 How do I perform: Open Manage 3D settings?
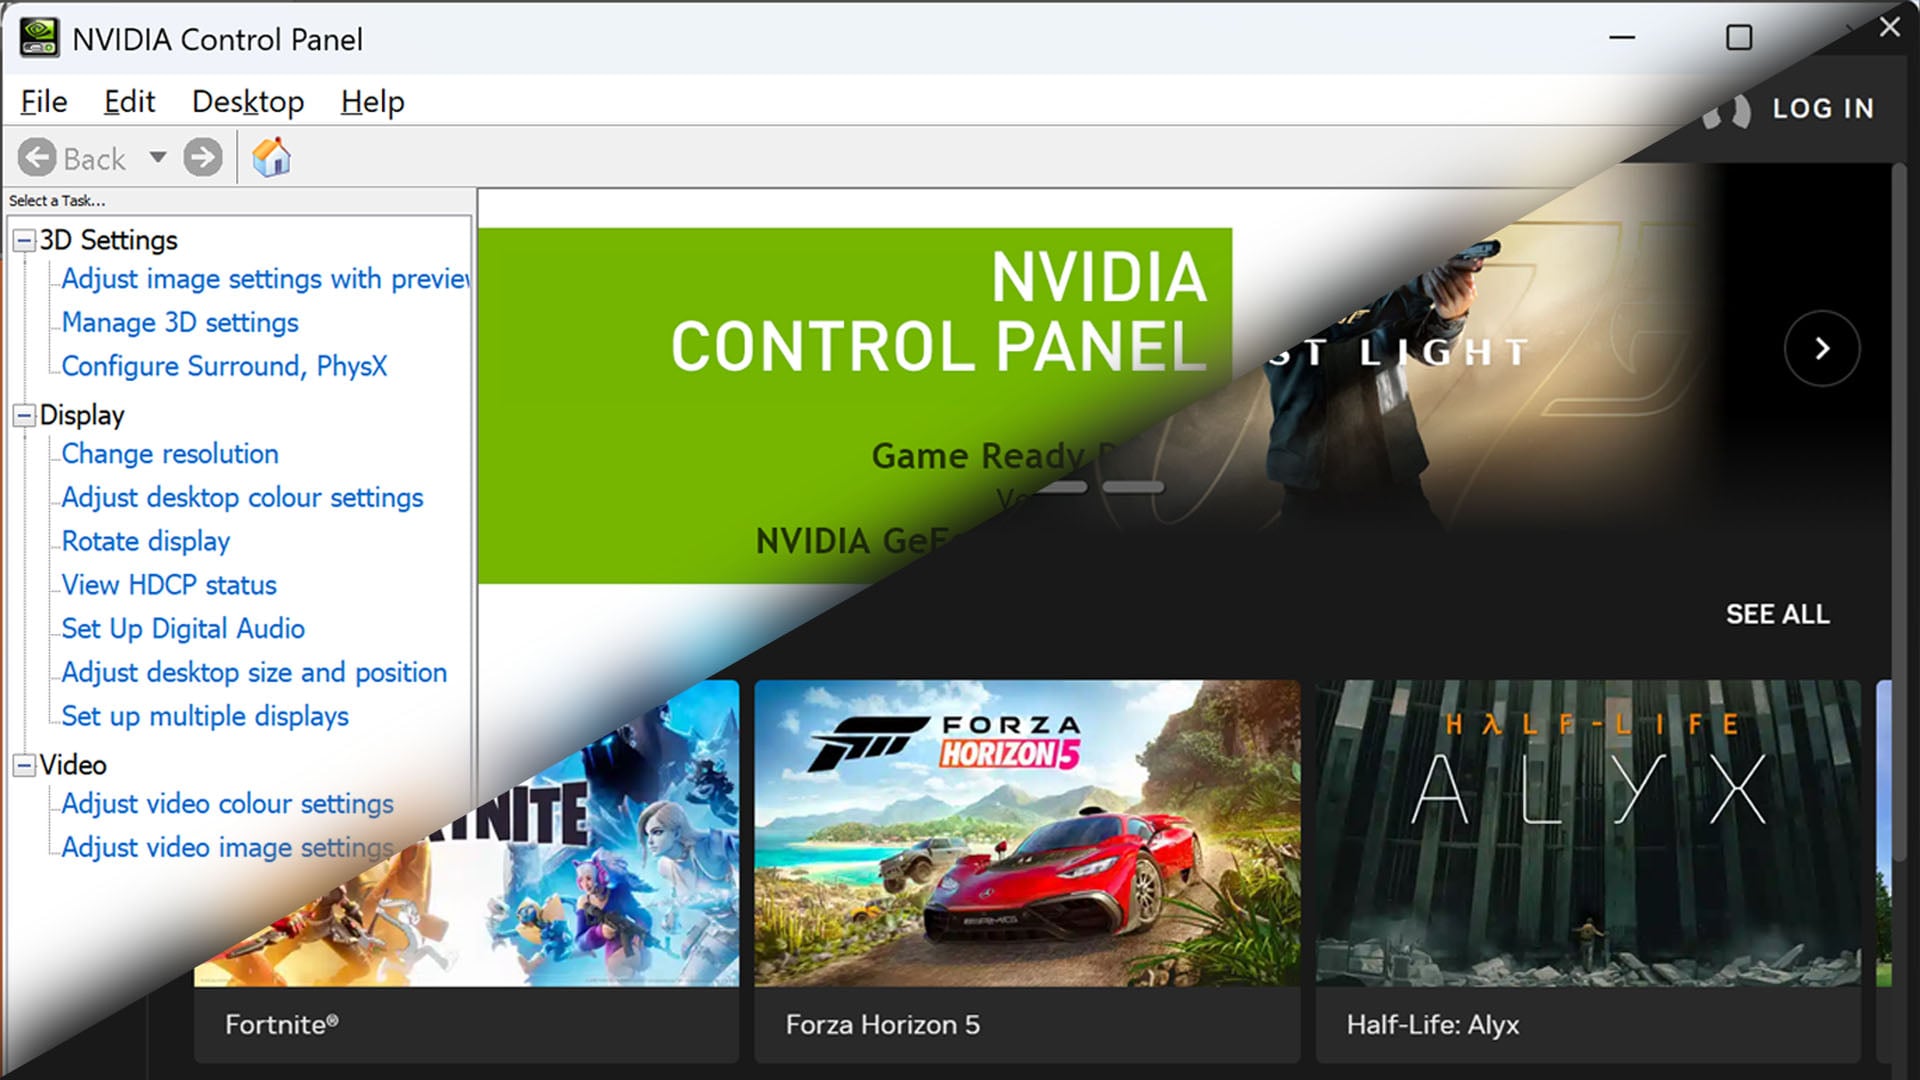pyautogui.click(x=180, y=323)
